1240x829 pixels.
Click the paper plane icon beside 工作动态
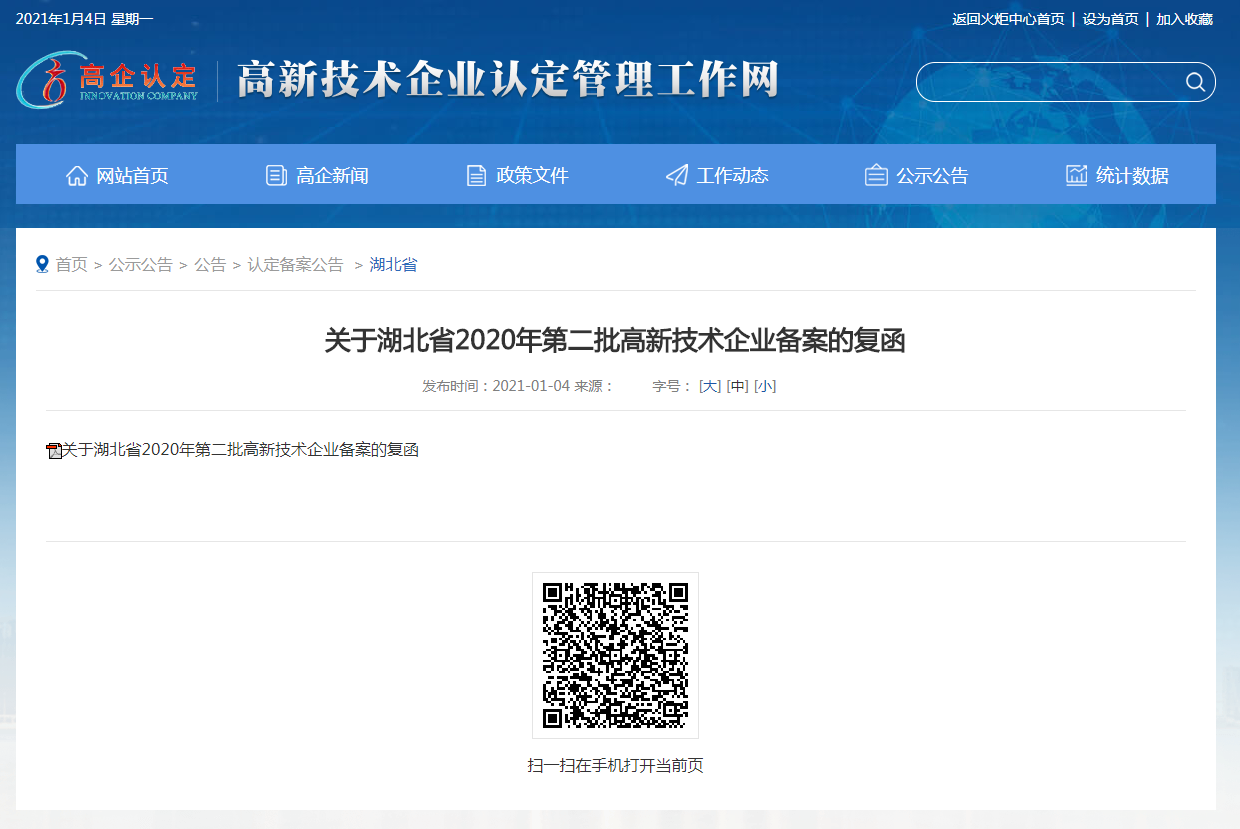(x=677, y=176)
